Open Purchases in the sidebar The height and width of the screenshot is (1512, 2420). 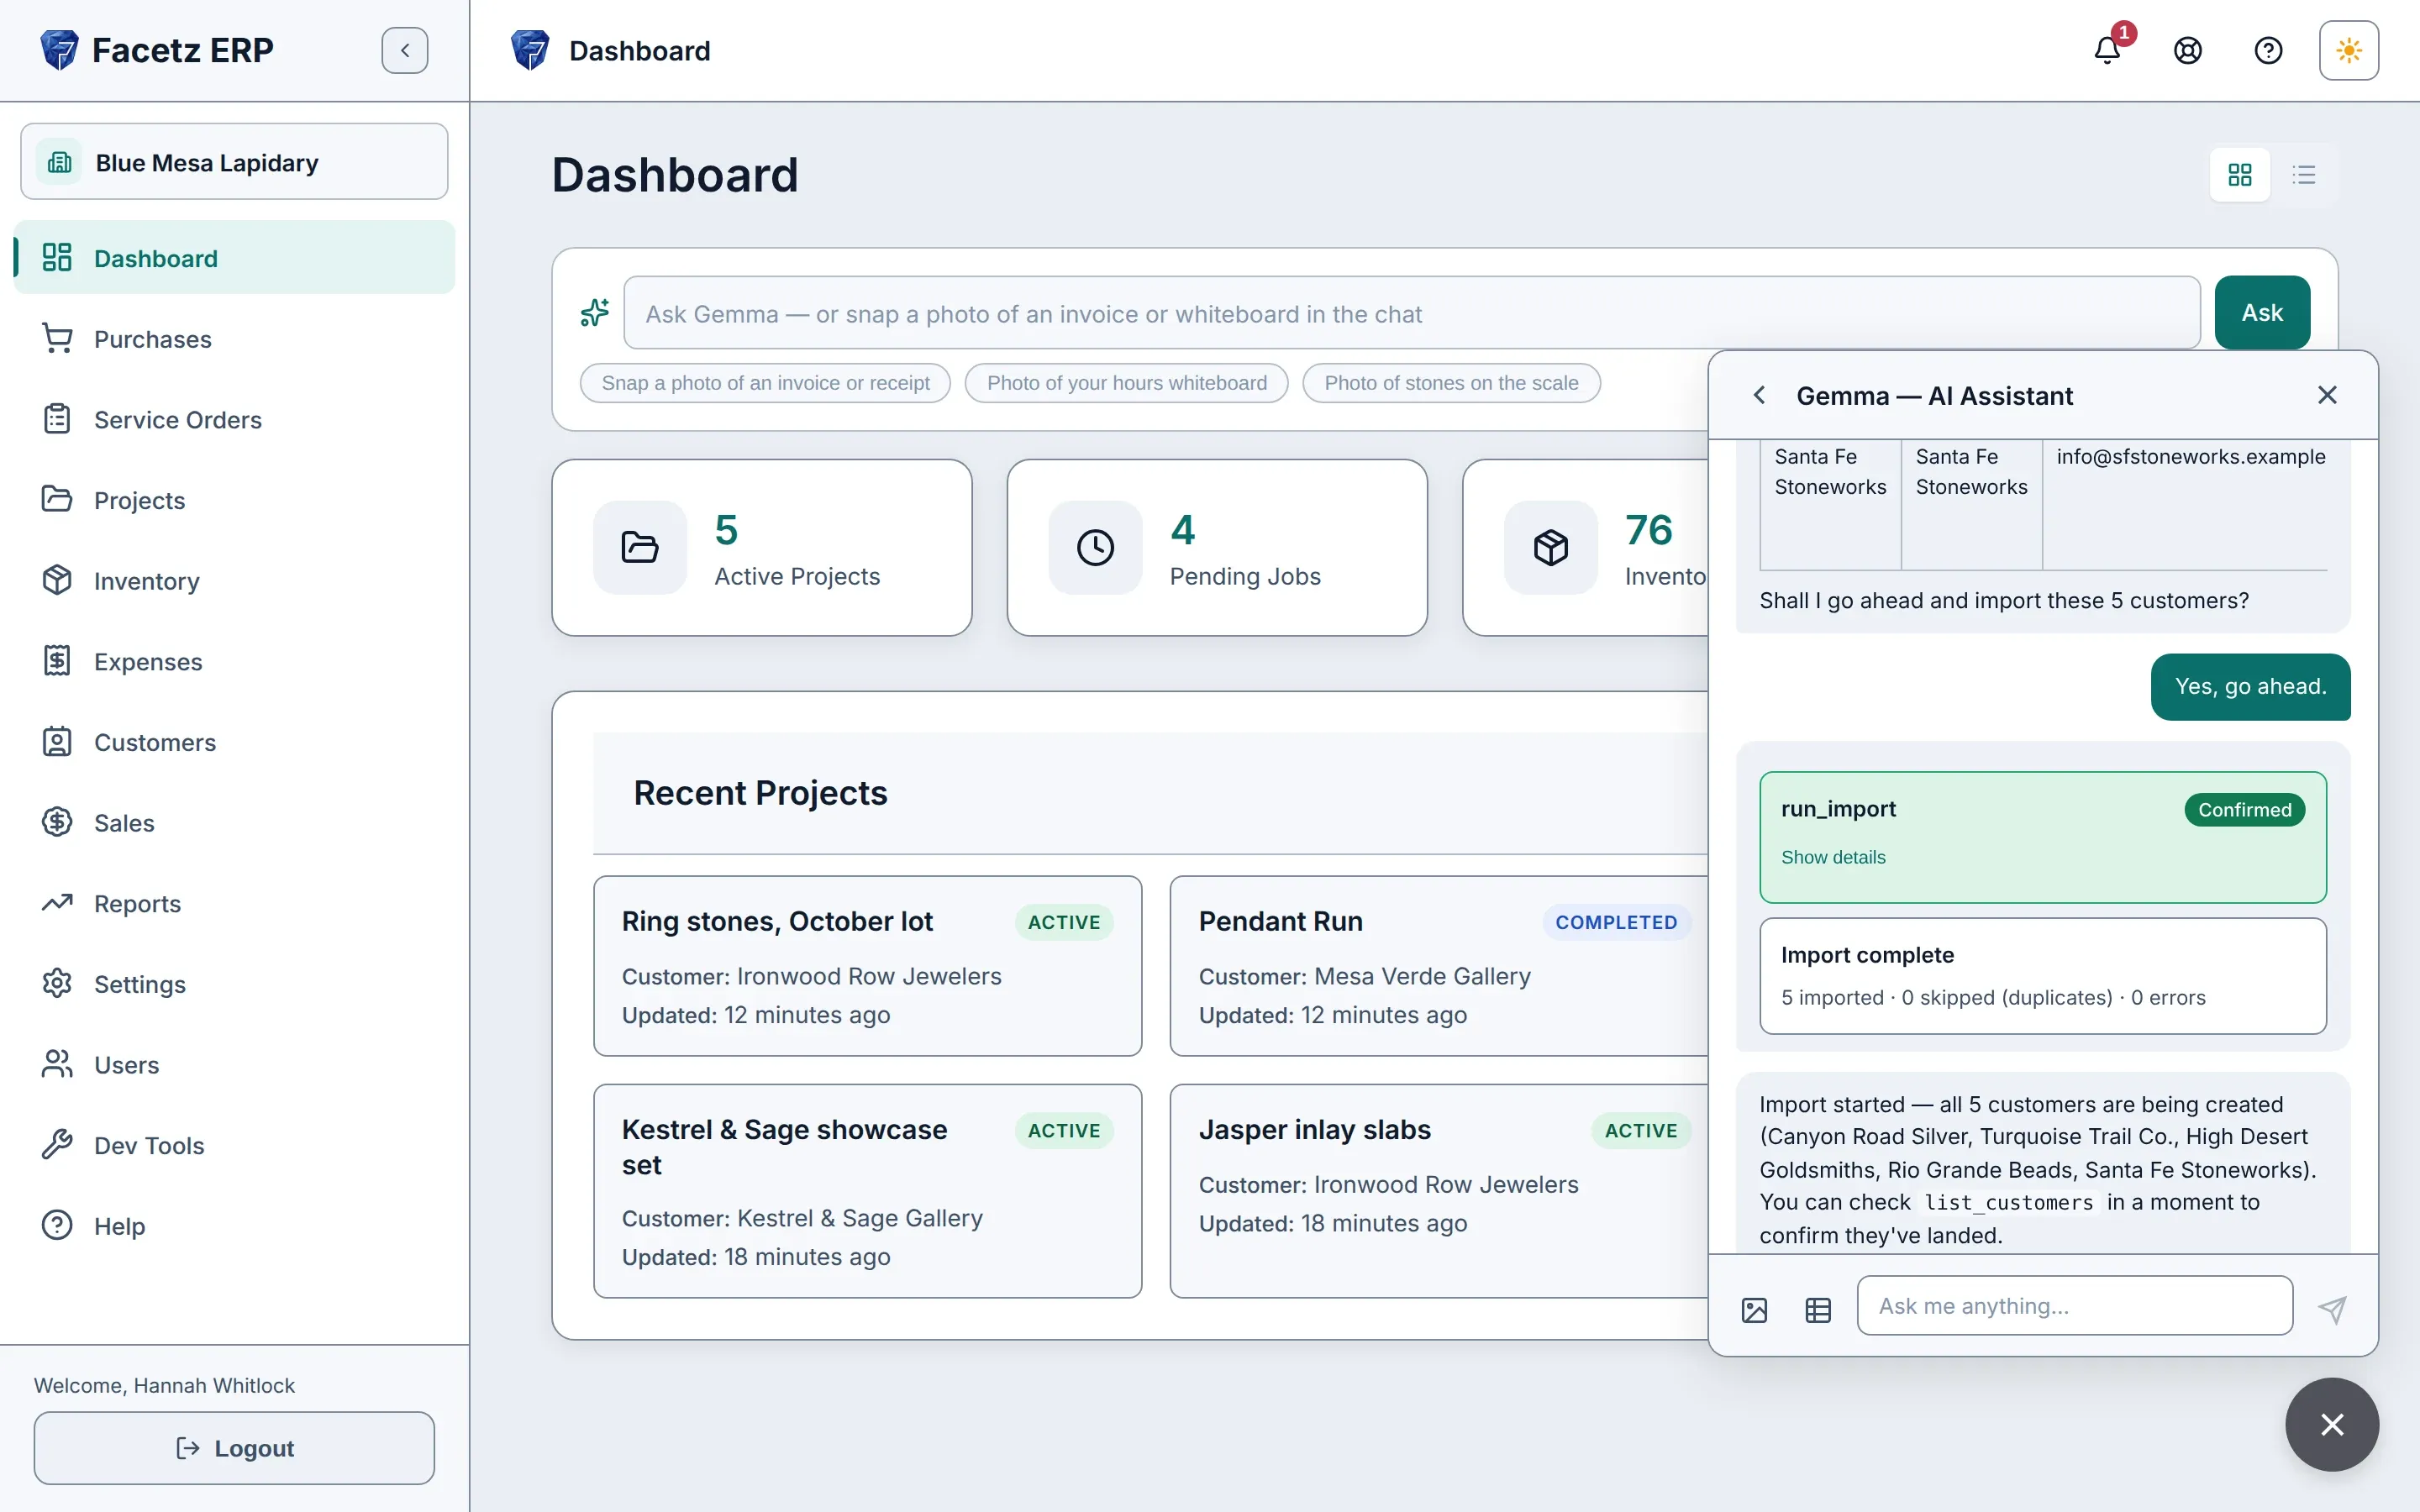click(x=234, y=339)
